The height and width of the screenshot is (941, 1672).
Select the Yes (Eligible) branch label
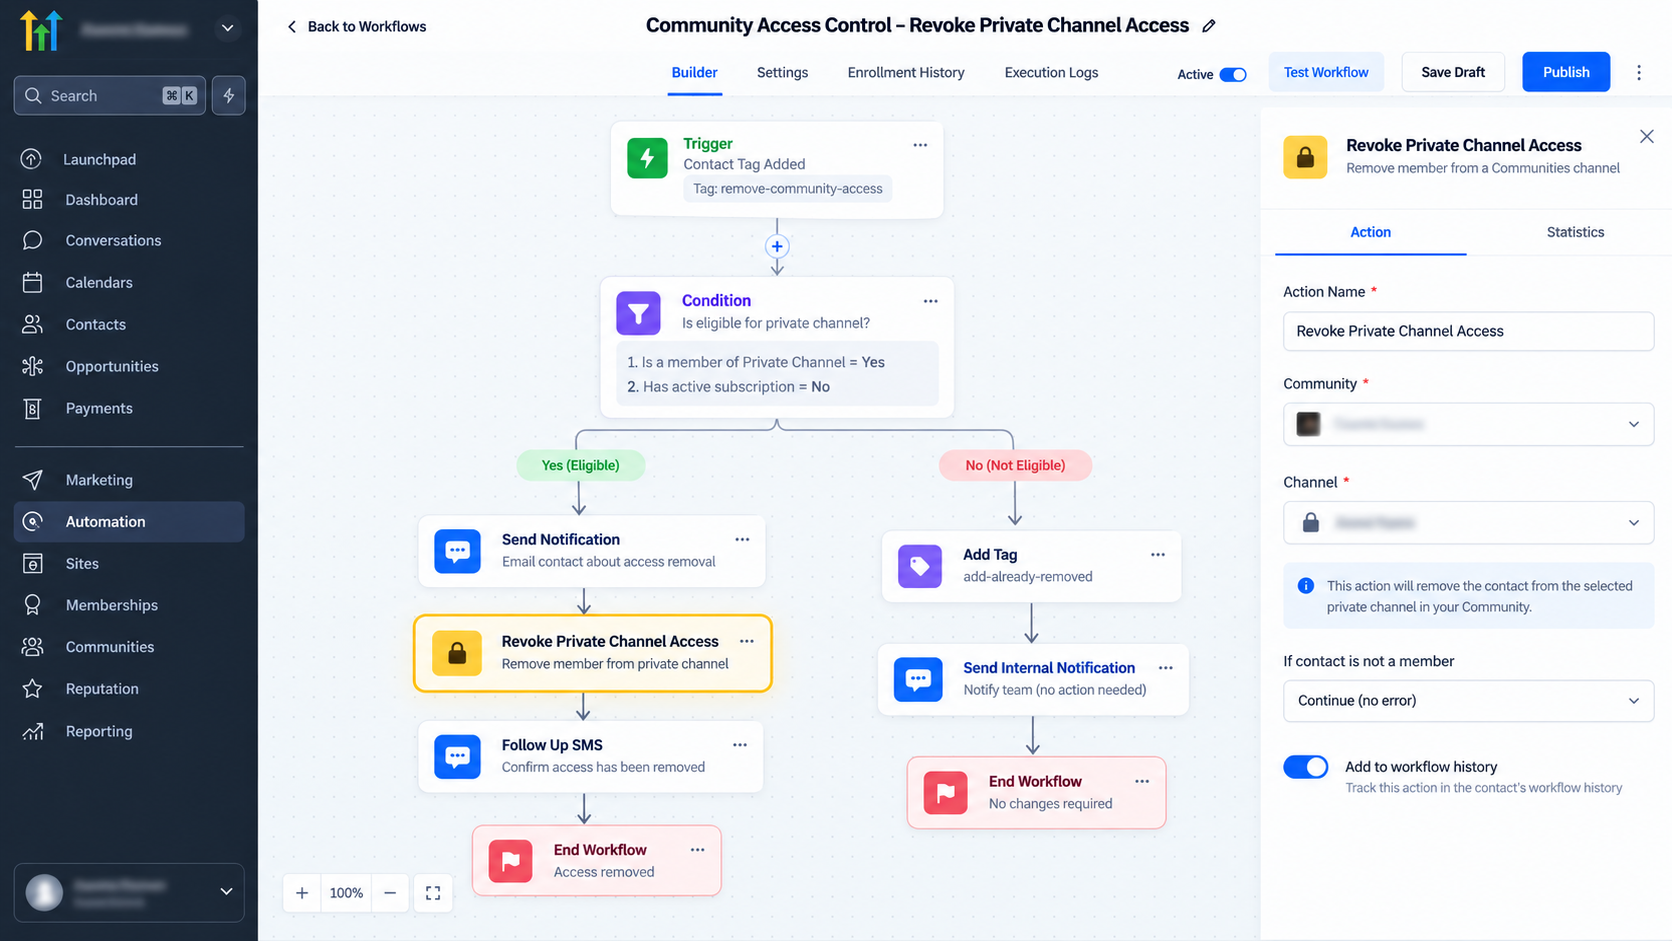[x=580, y=465]
